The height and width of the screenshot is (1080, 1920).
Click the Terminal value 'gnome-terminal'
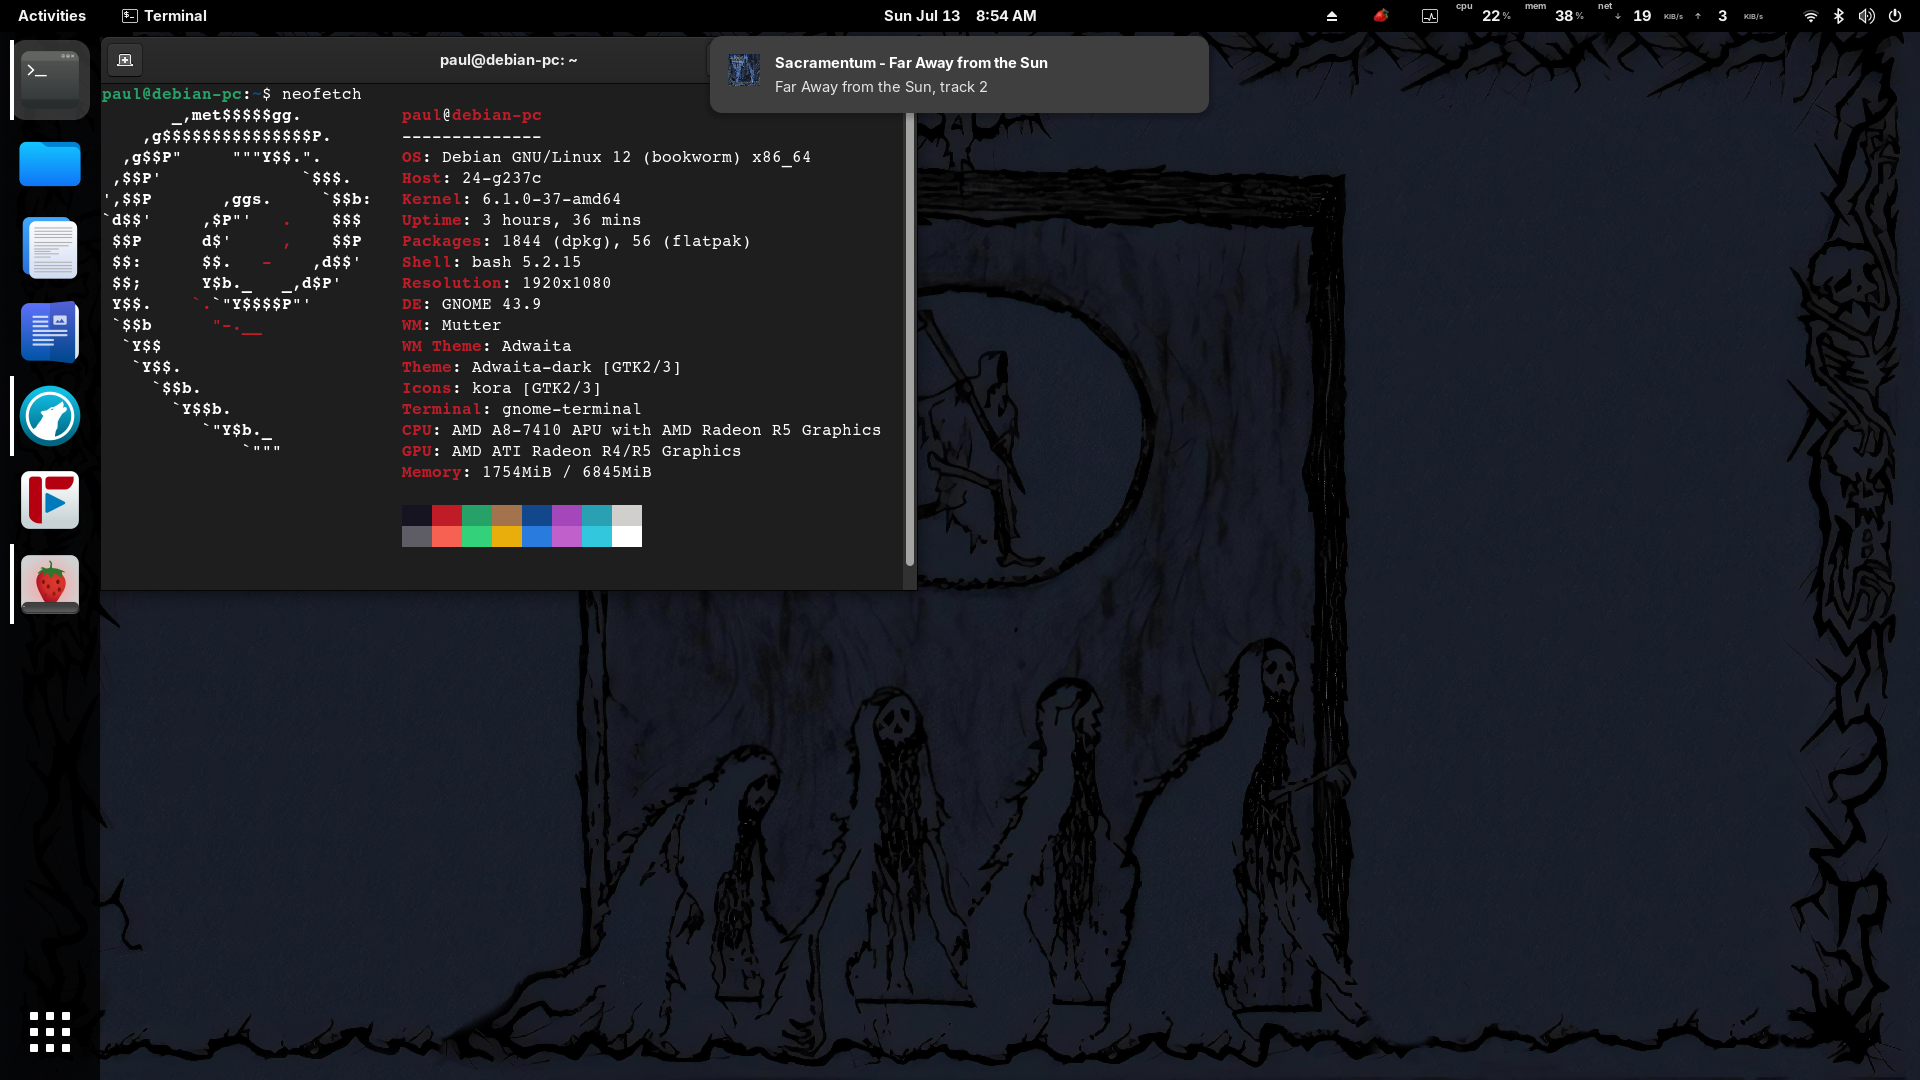click(x=572, y=409)
